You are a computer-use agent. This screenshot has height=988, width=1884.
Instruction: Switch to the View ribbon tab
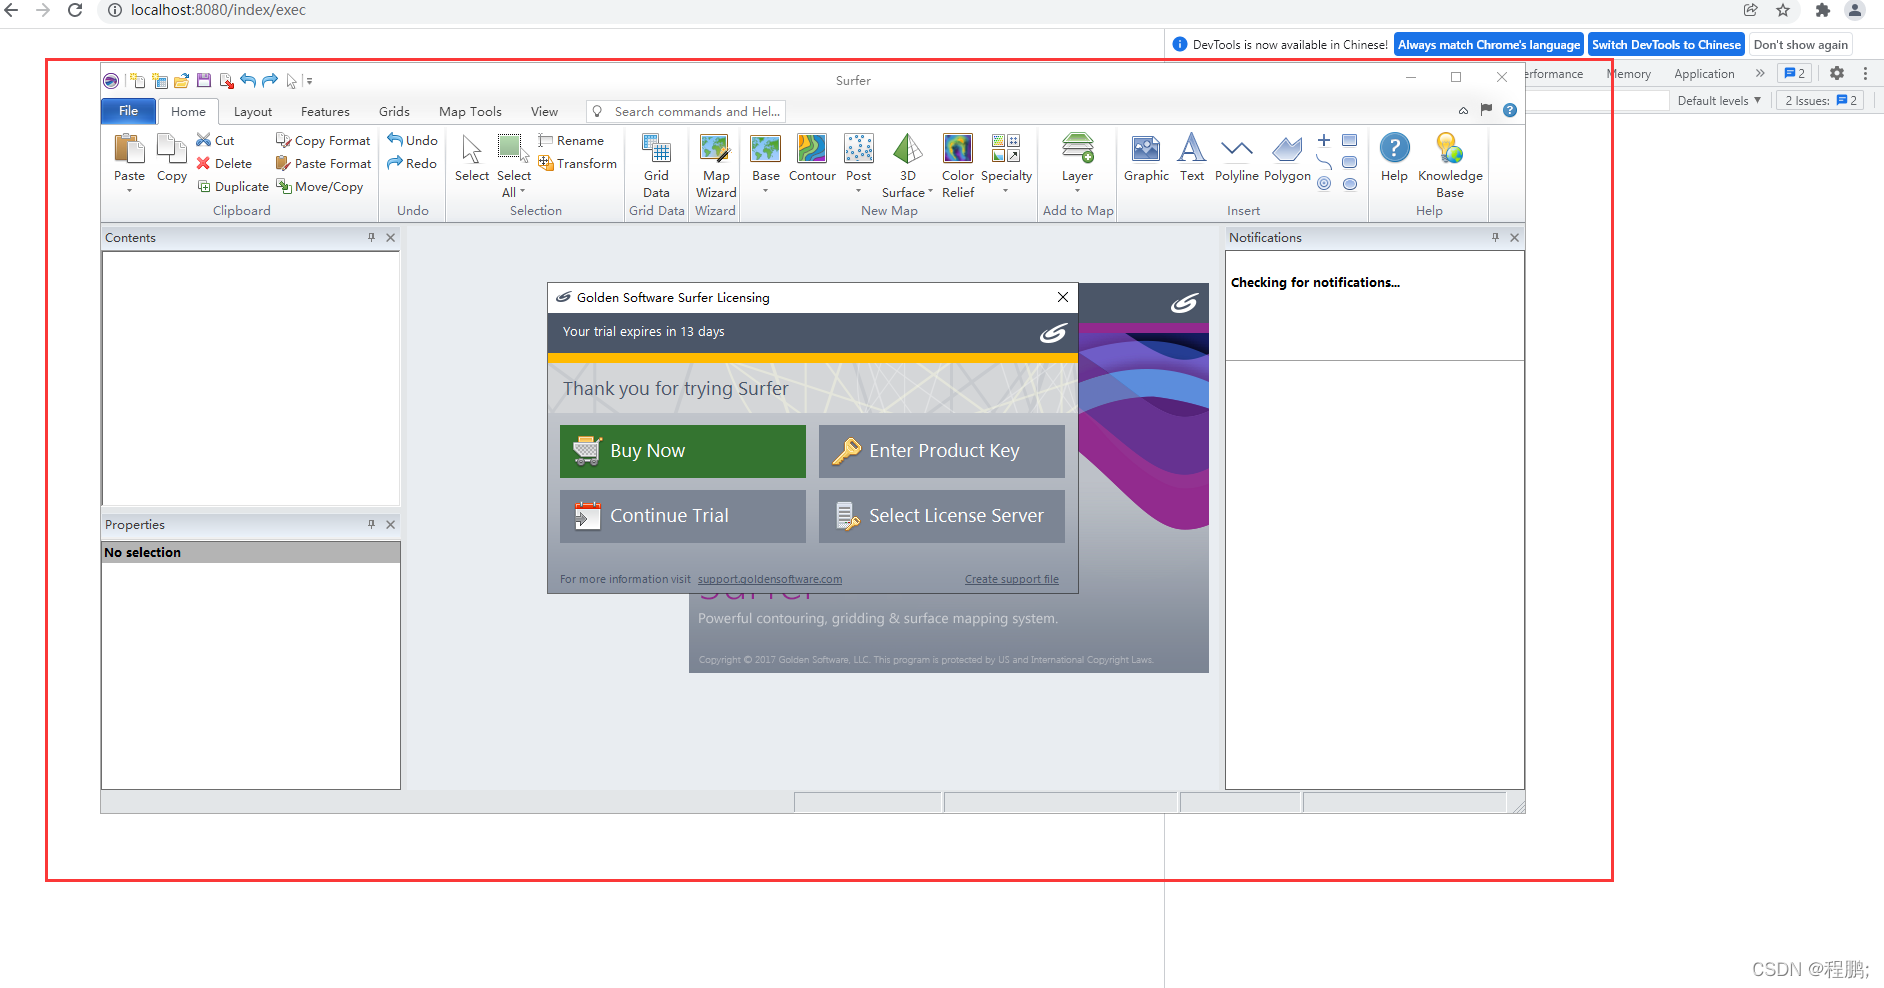[x=544, y=112]
